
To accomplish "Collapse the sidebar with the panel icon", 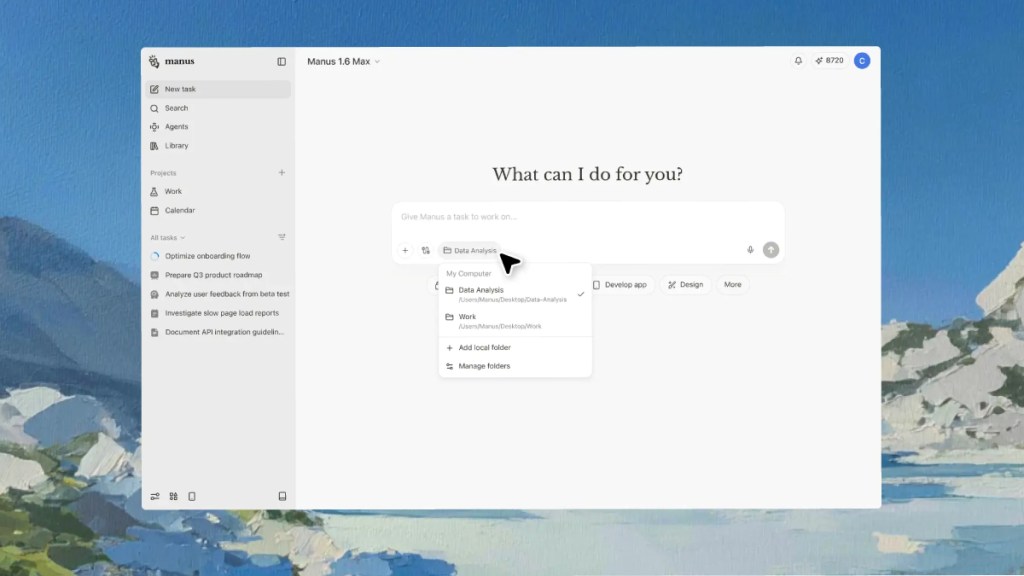I will point(281,61).
